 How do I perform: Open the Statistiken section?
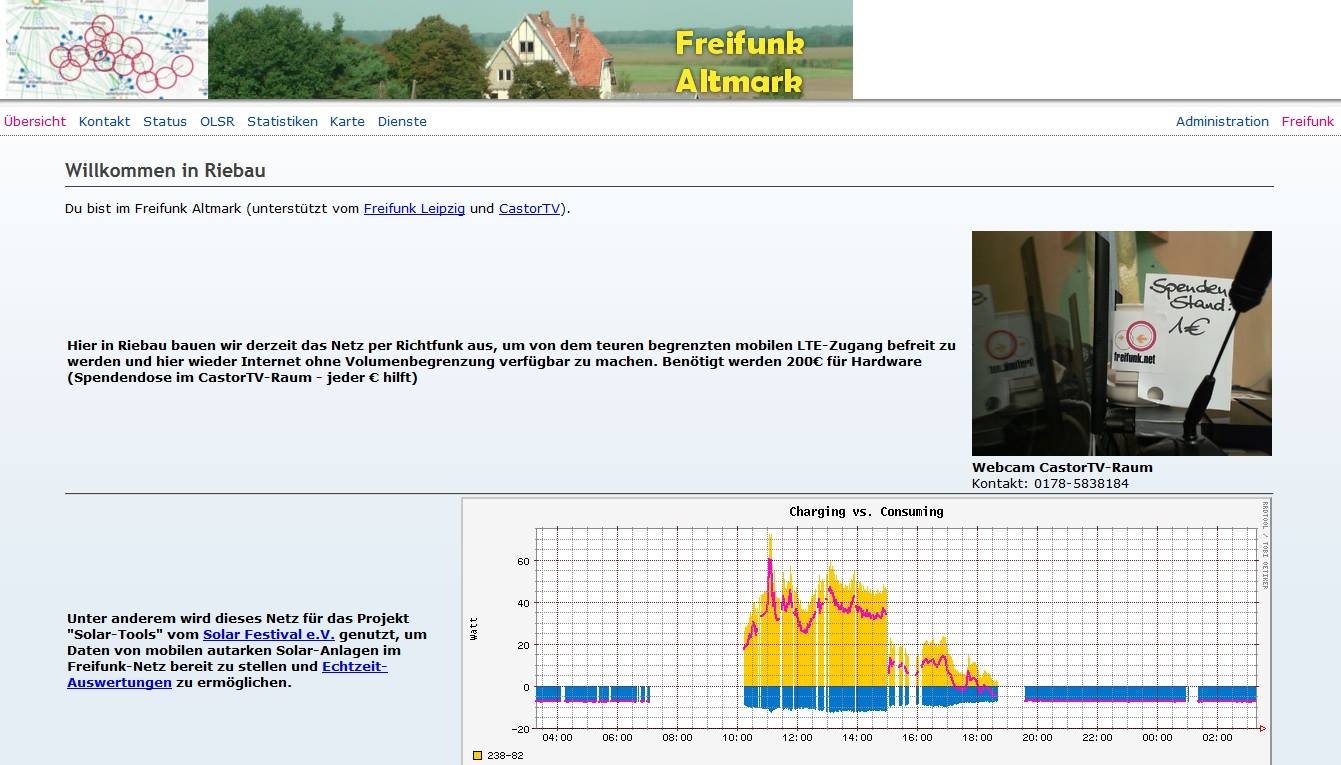(282, 121)
